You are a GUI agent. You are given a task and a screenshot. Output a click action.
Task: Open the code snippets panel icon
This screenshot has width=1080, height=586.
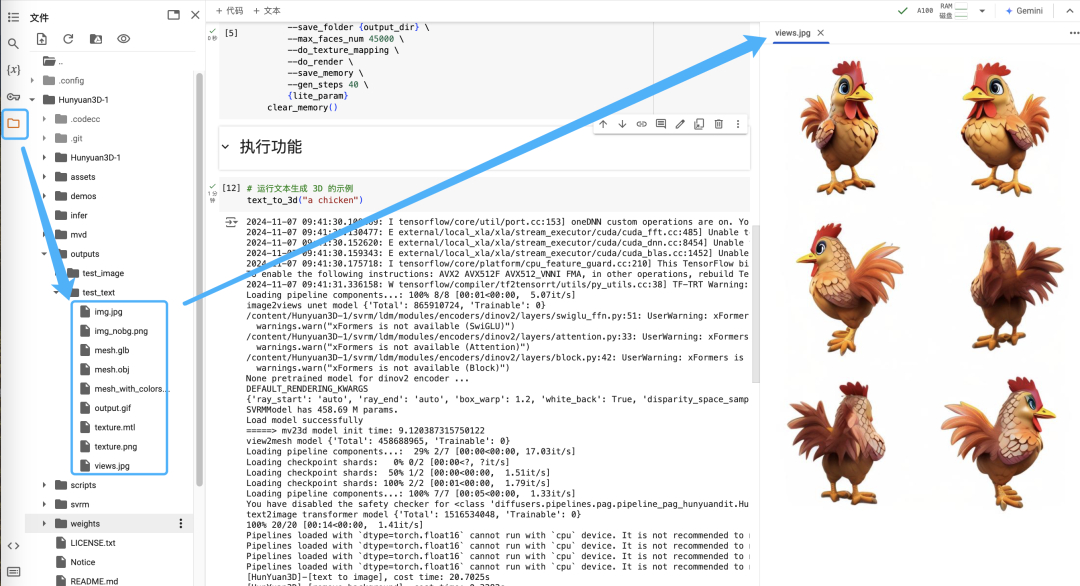point(13,545)
